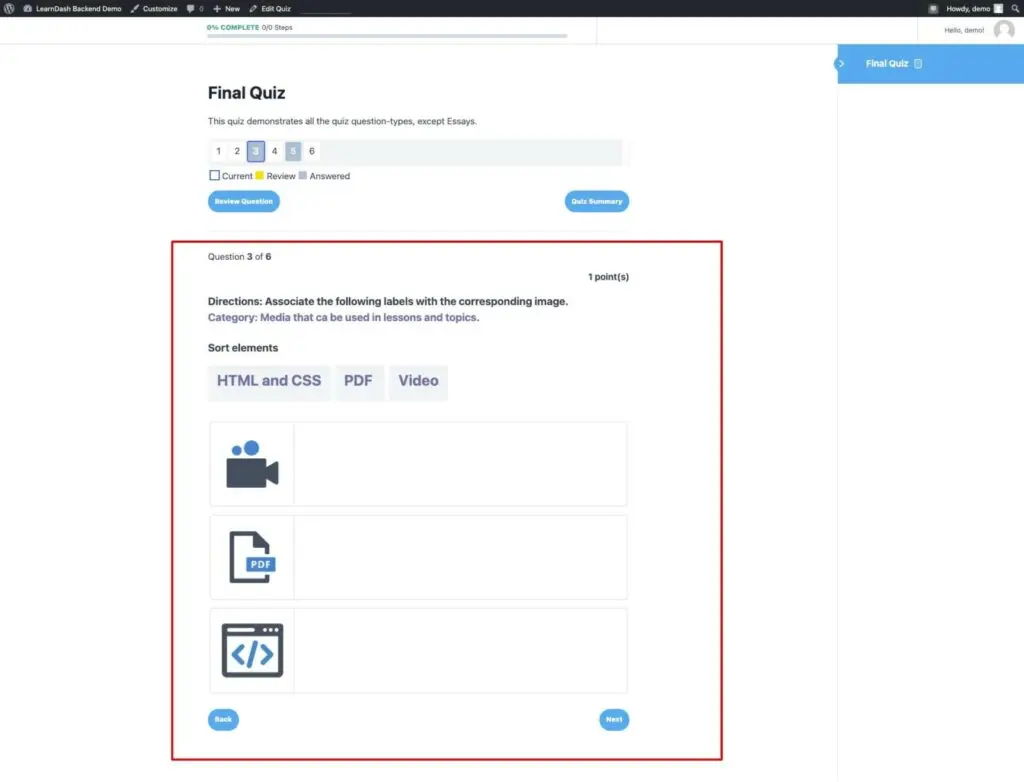
Task: Select the HTML and CSS sort element
Action: (269, 381)
